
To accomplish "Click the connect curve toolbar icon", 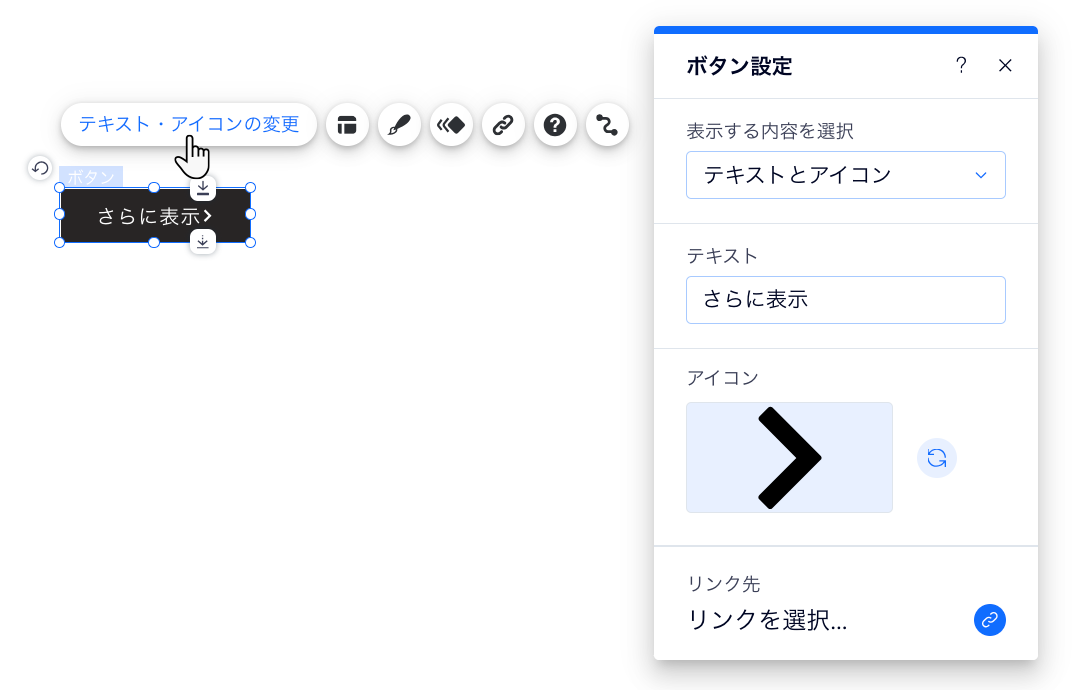I will pyautogui.click(x=608, y=125).
